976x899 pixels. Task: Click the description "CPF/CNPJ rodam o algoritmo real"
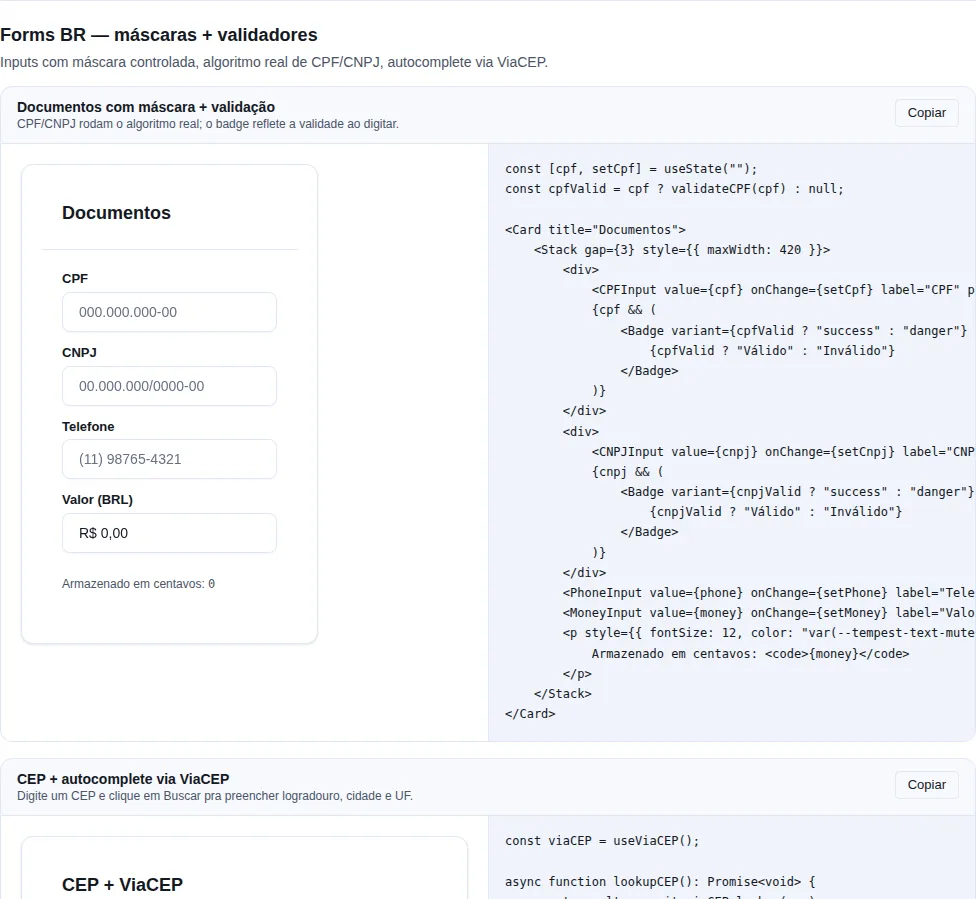pos(208,124)
